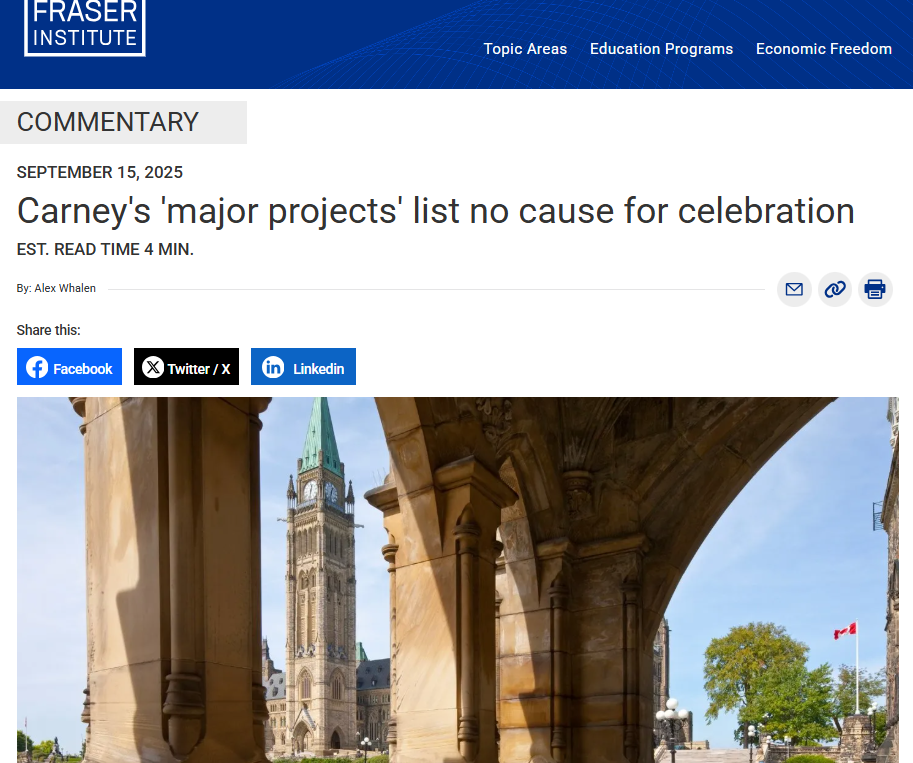Share the article on LinkedIn
913x763 pixels.
303,366
